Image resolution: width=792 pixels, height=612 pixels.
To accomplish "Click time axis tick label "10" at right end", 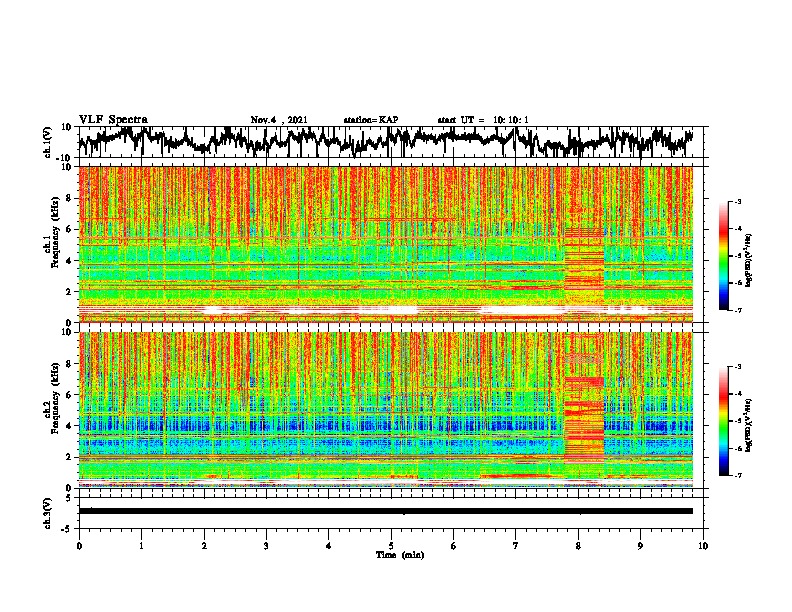I will (x=703, y=546).
